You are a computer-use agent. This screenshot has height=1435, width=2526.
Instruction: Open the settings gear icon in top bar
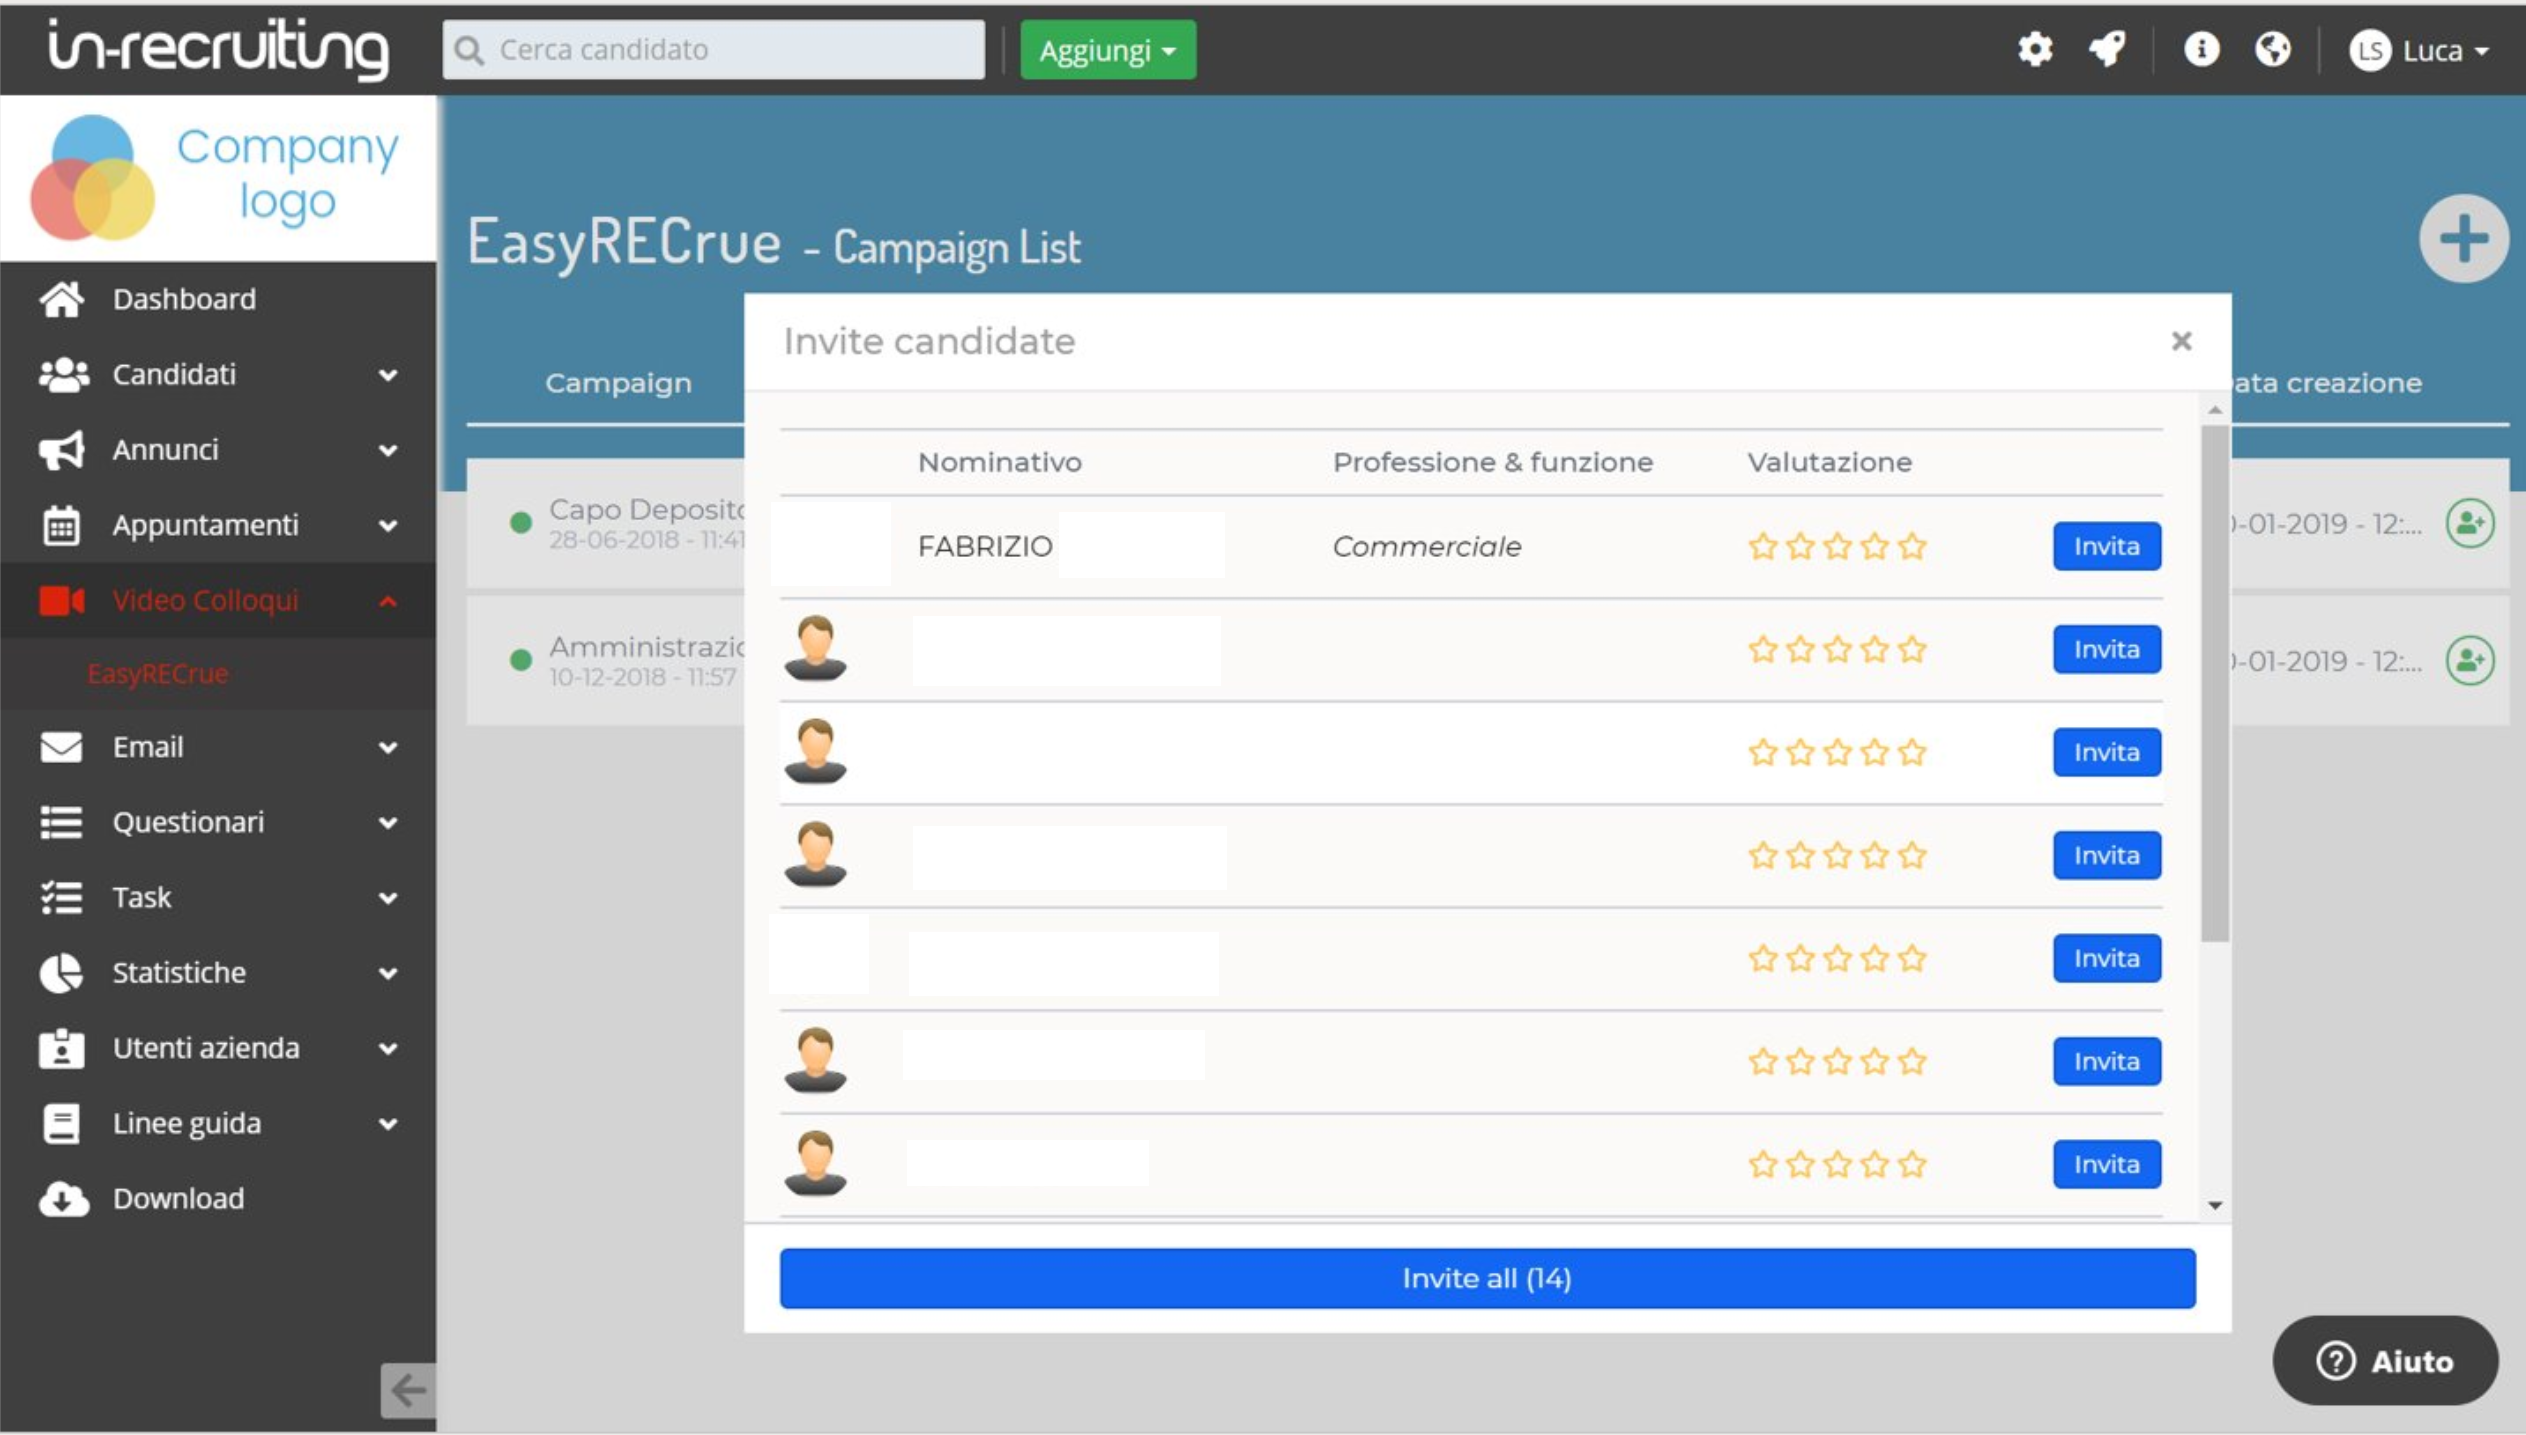[x=2034, y=49]
